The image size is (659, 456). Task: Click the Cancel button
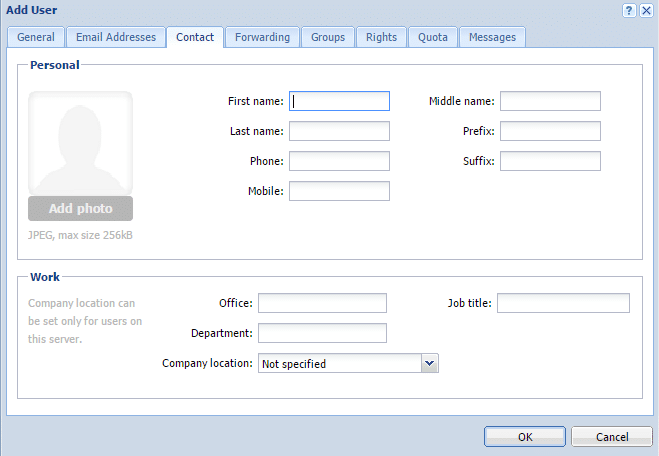coord(612,437)
